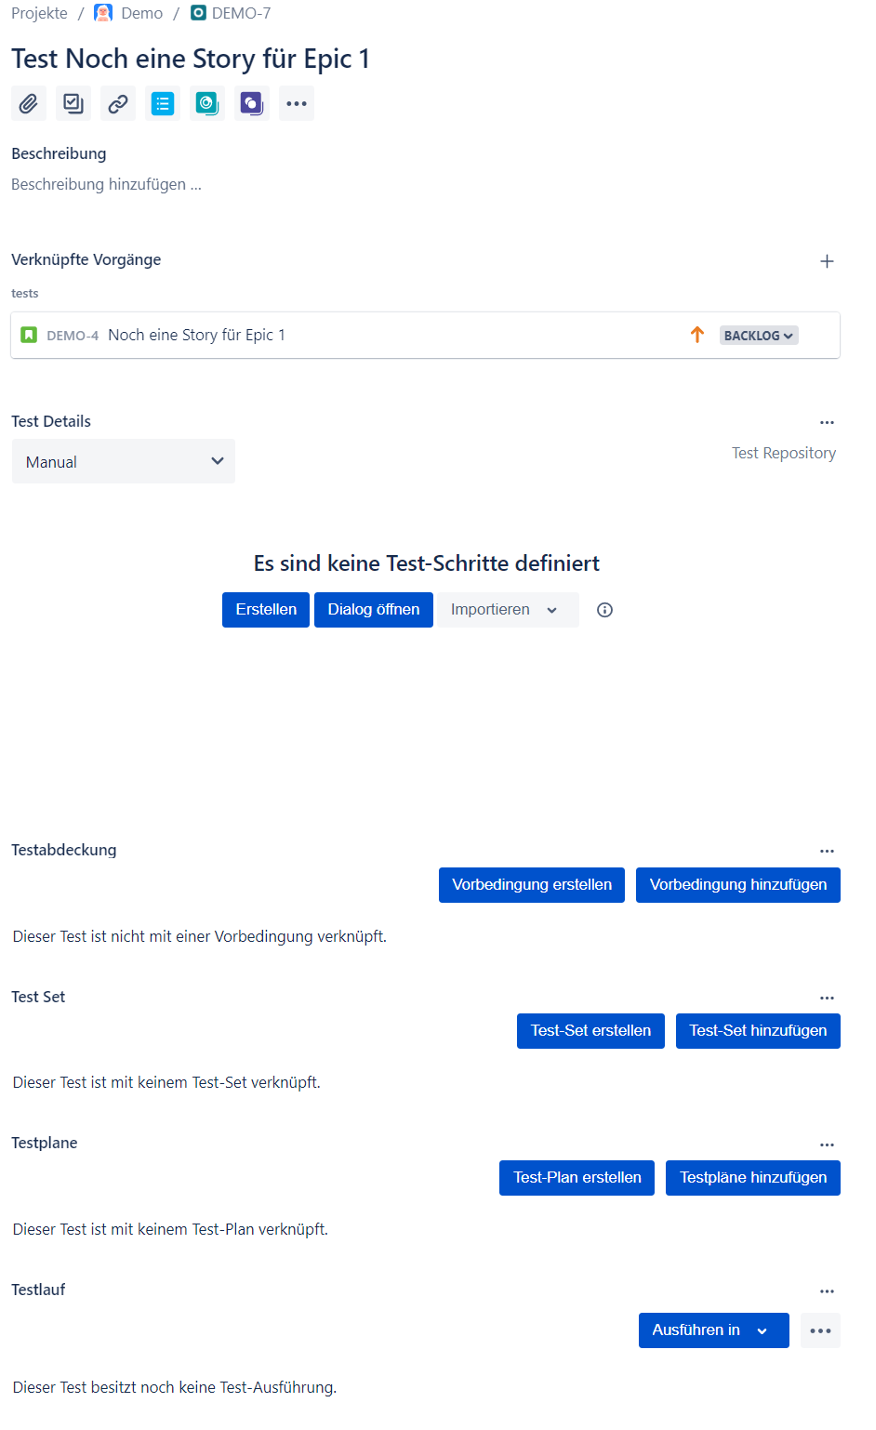Click the info icon next to Importieren

(605, 610)
